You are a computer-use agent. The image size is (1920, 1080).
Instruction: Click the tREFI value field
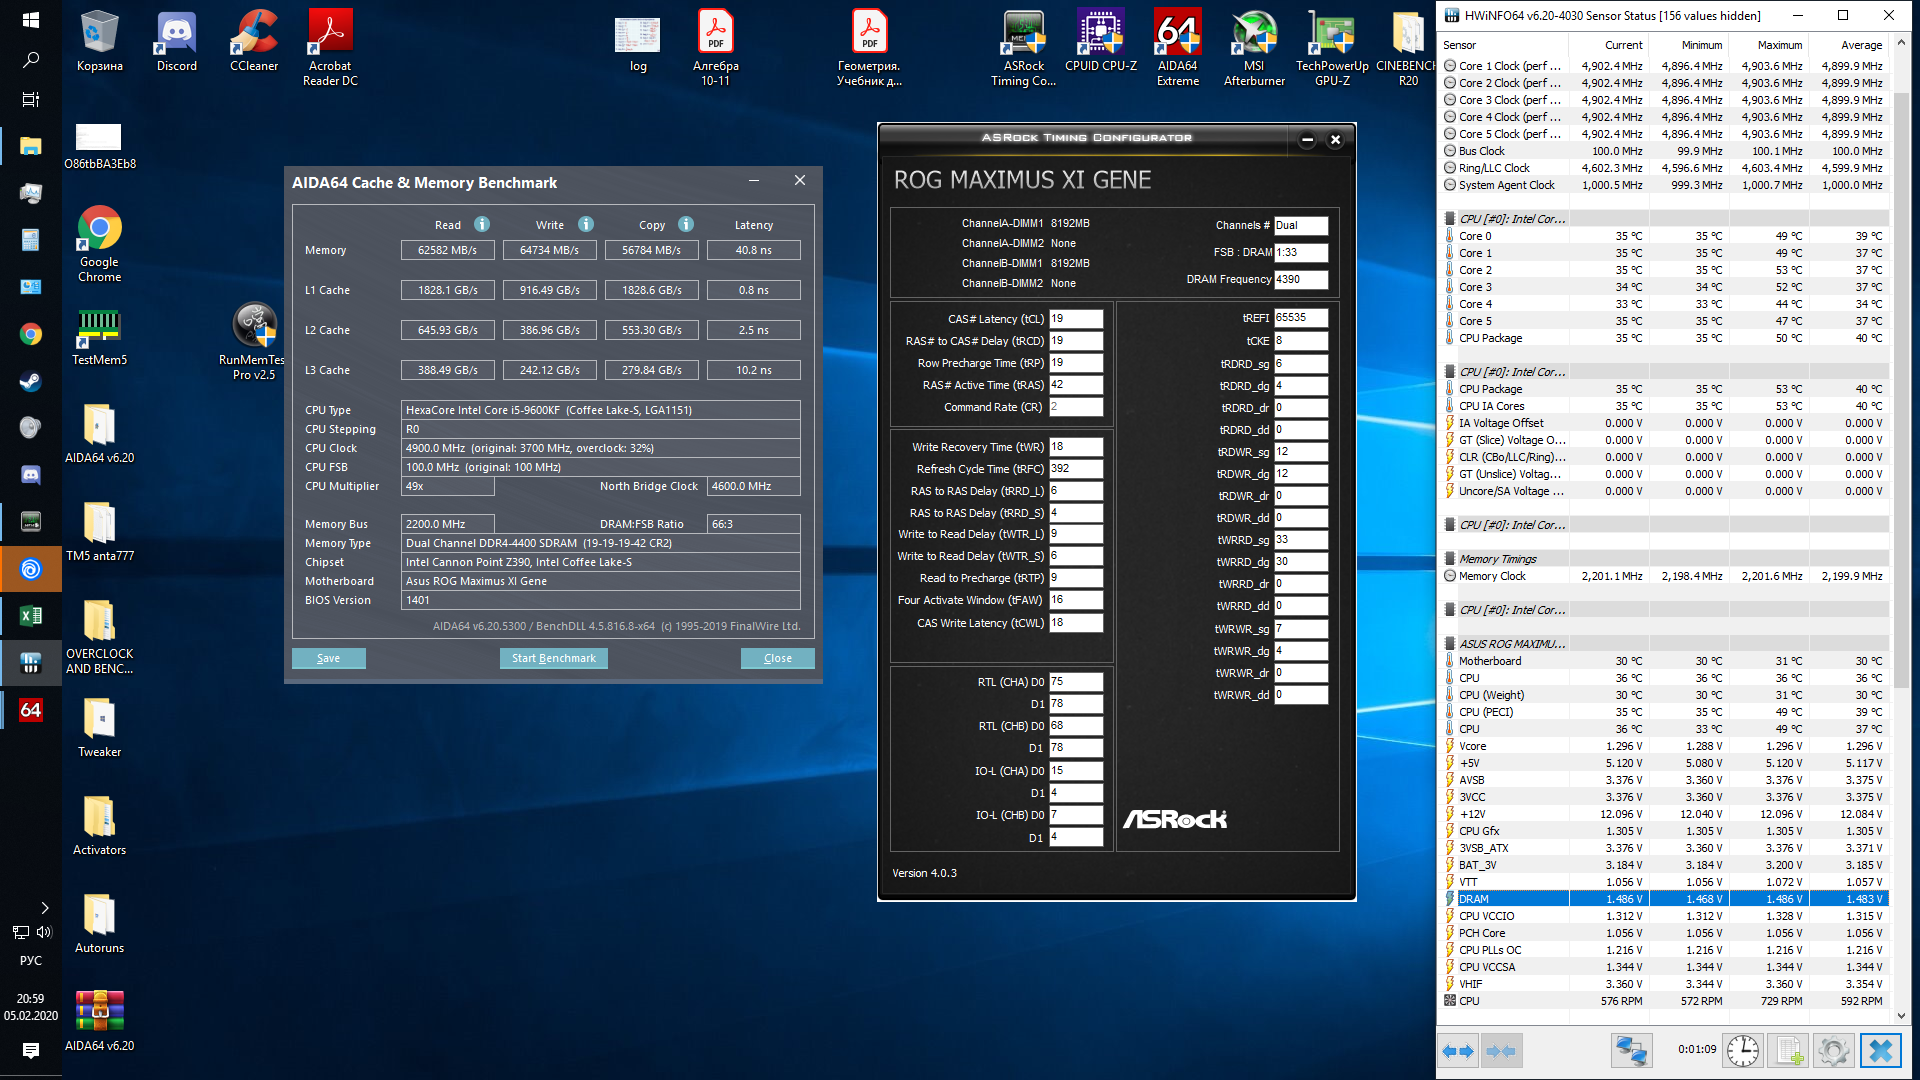pos(1300,318)
